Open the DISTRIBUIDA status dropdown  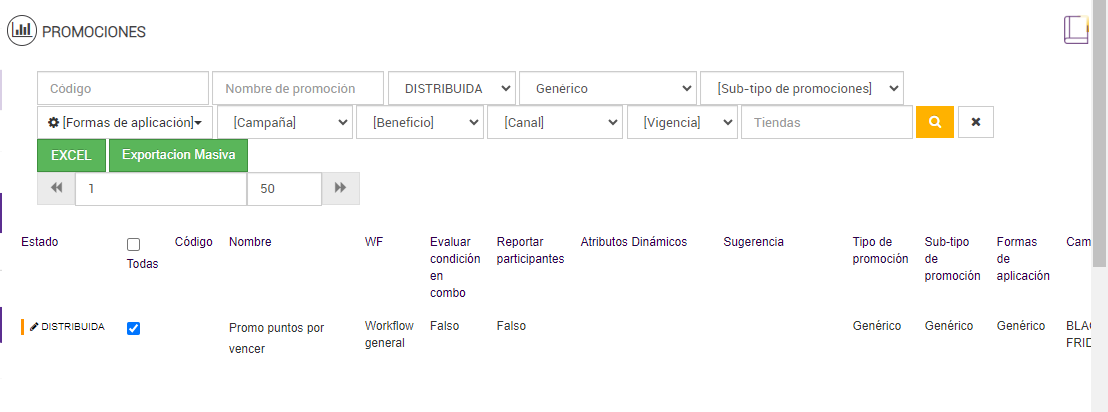[452, 88]
